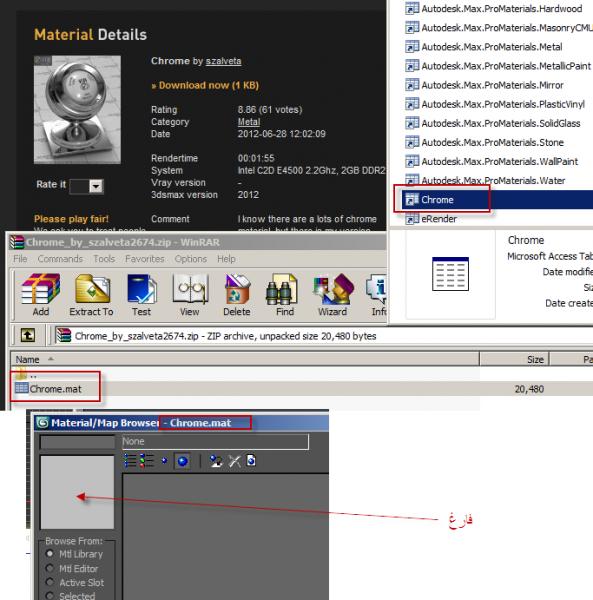Click the Delete files icon
Image resolution: width=593 pixels, height=600 pixels.
coord(237,295)
